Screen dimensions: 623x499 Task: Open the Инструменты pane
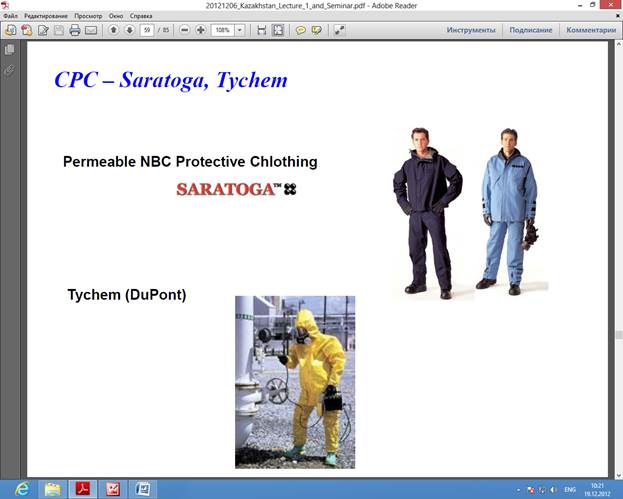(x=471, y=30)
